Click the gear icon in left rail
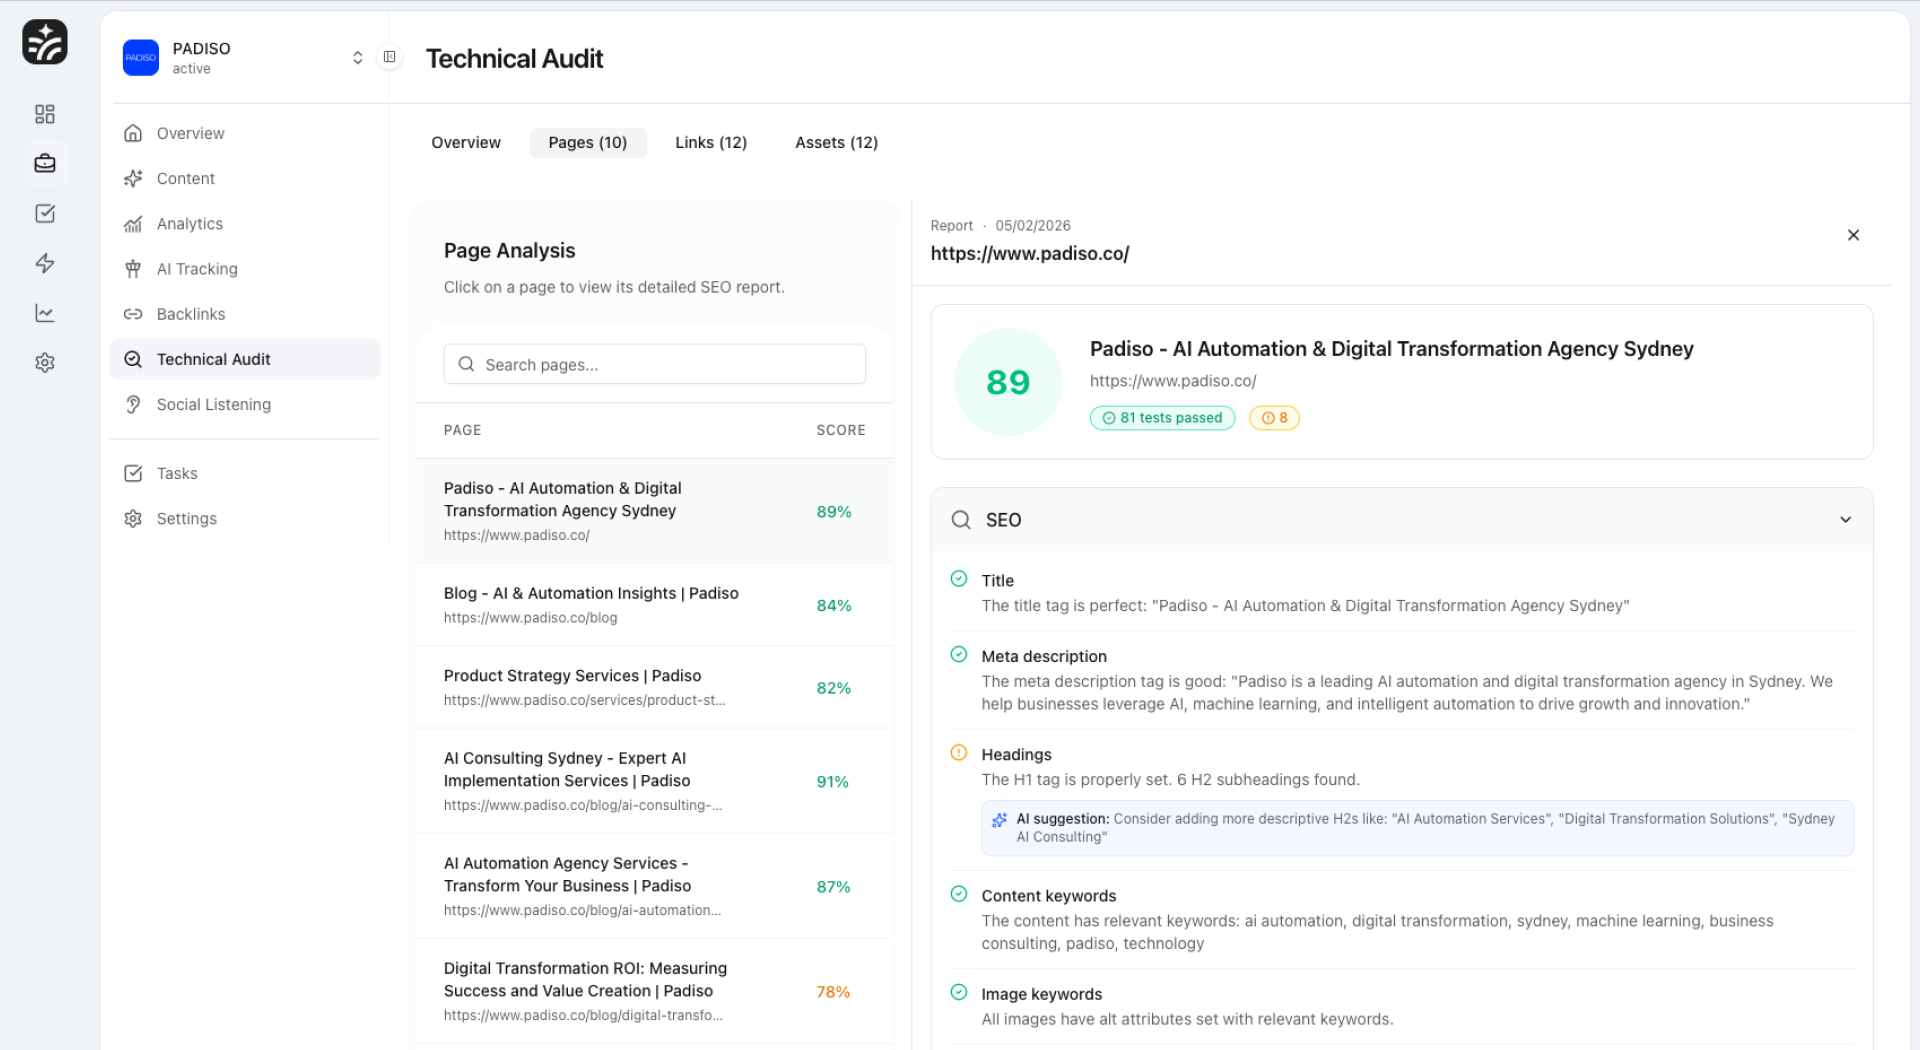 [x=45, y=363]
